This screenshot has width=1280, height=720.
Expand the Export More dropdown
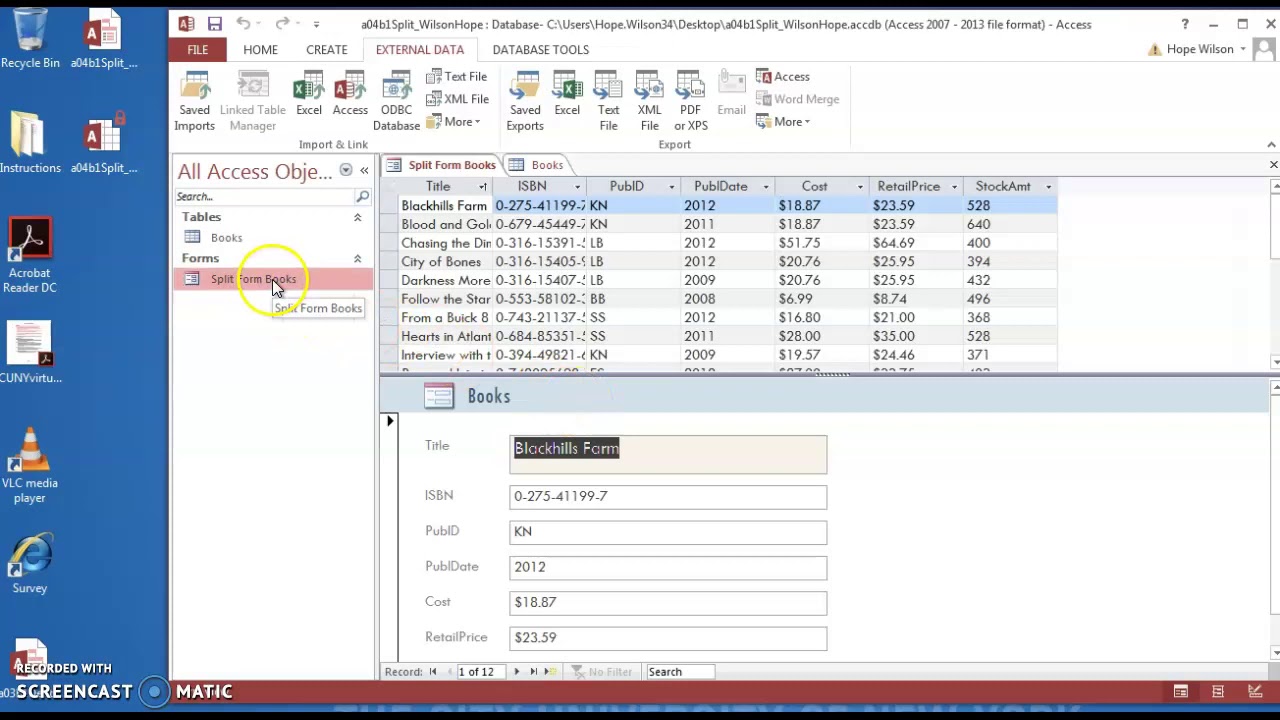pos(783,122)
